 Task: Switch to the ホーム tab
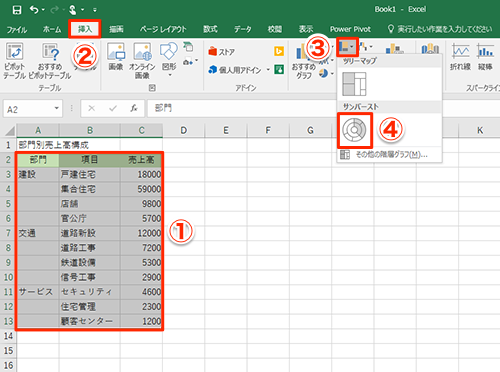click(52, 30)
